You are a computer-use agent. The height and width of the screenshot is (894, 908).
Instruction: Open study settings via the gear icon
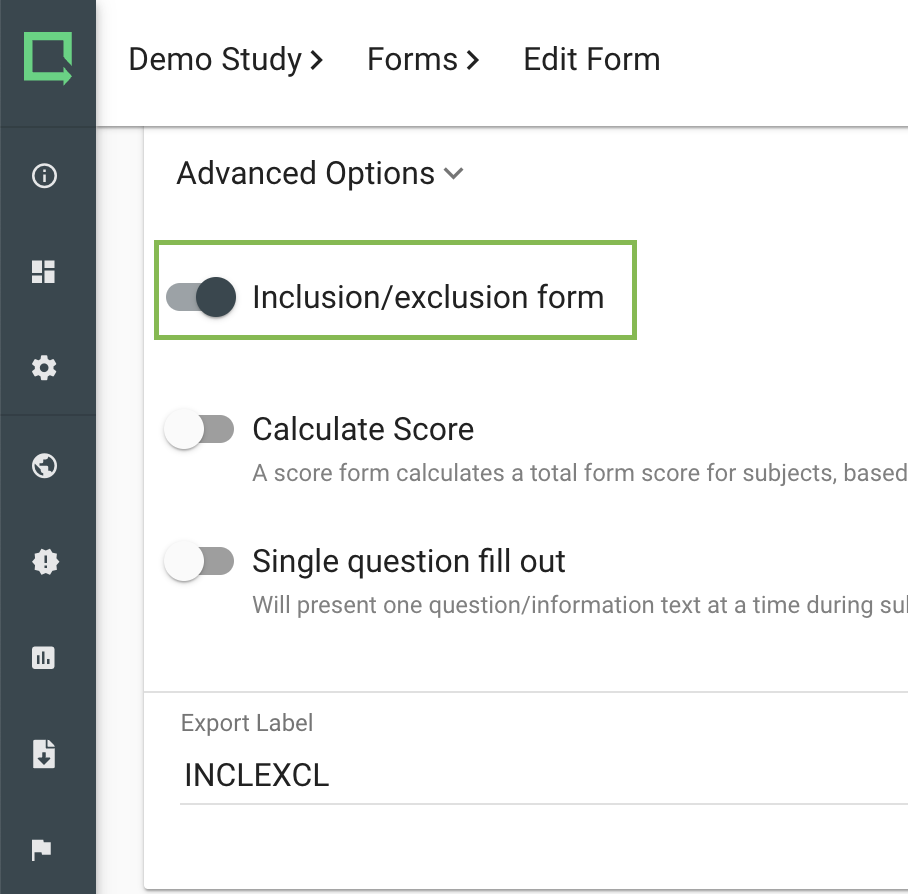pyautogui.click(x=44, y=368)
